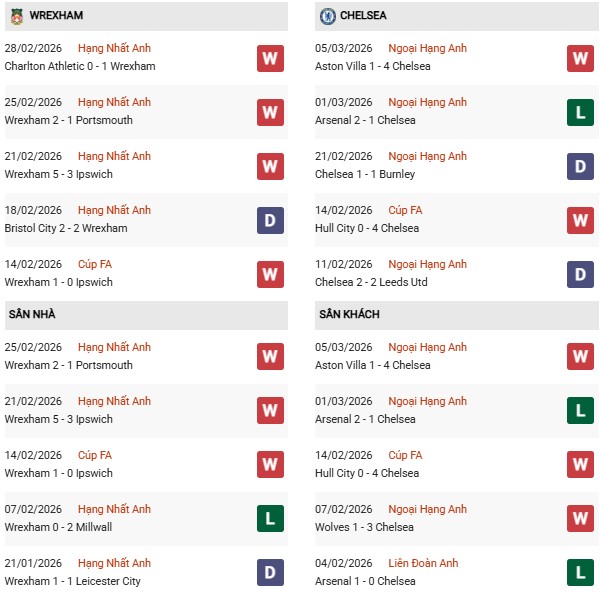Click L badge for Arsenal 1-0 Chelsea
Viewport: 600px width, 594px height.
pos(580,573)
